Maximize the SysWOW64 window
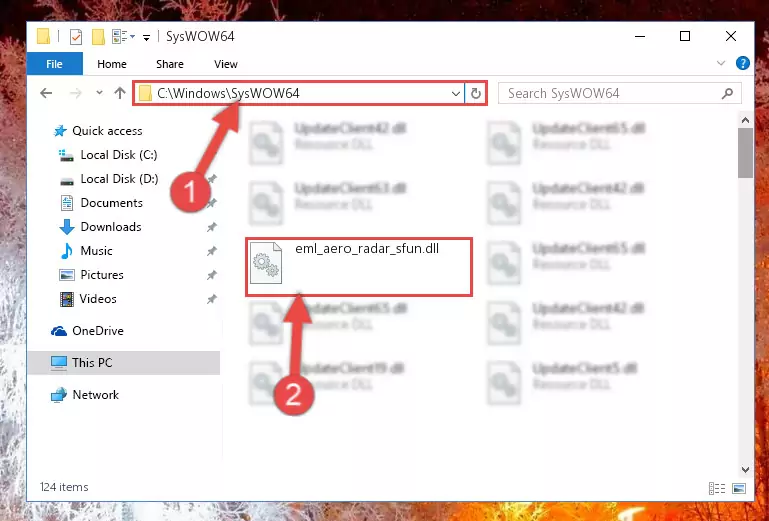 point(685,36)
